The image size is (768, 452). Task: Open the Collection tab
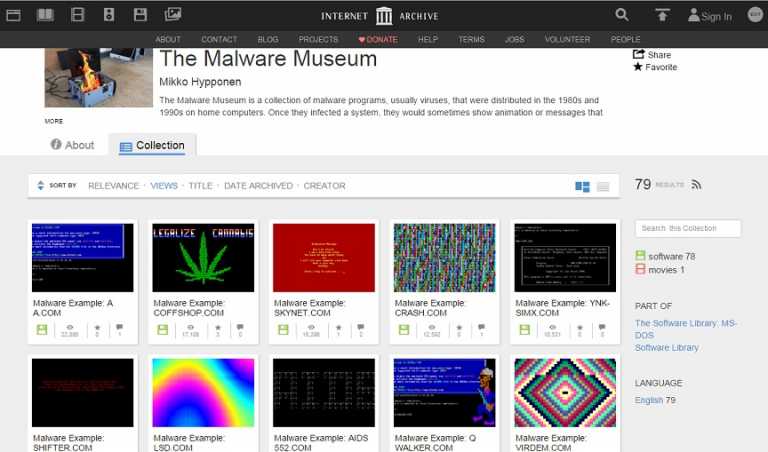point(152,145)
